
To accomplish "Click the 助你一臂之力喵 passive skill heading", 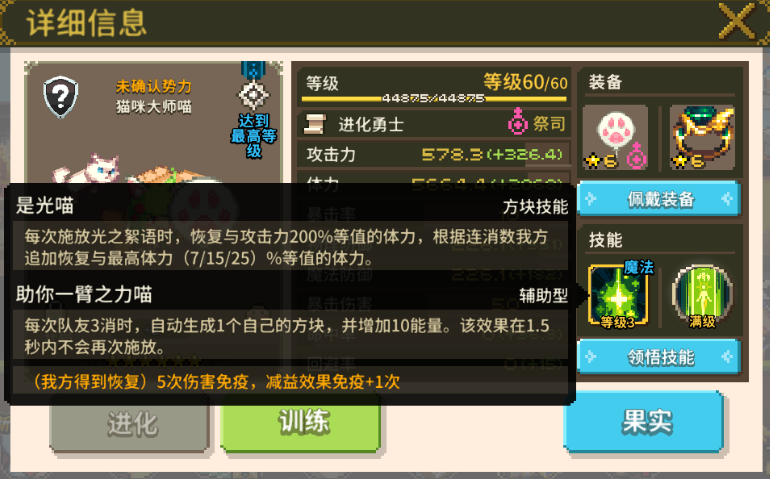I will 84,294.
